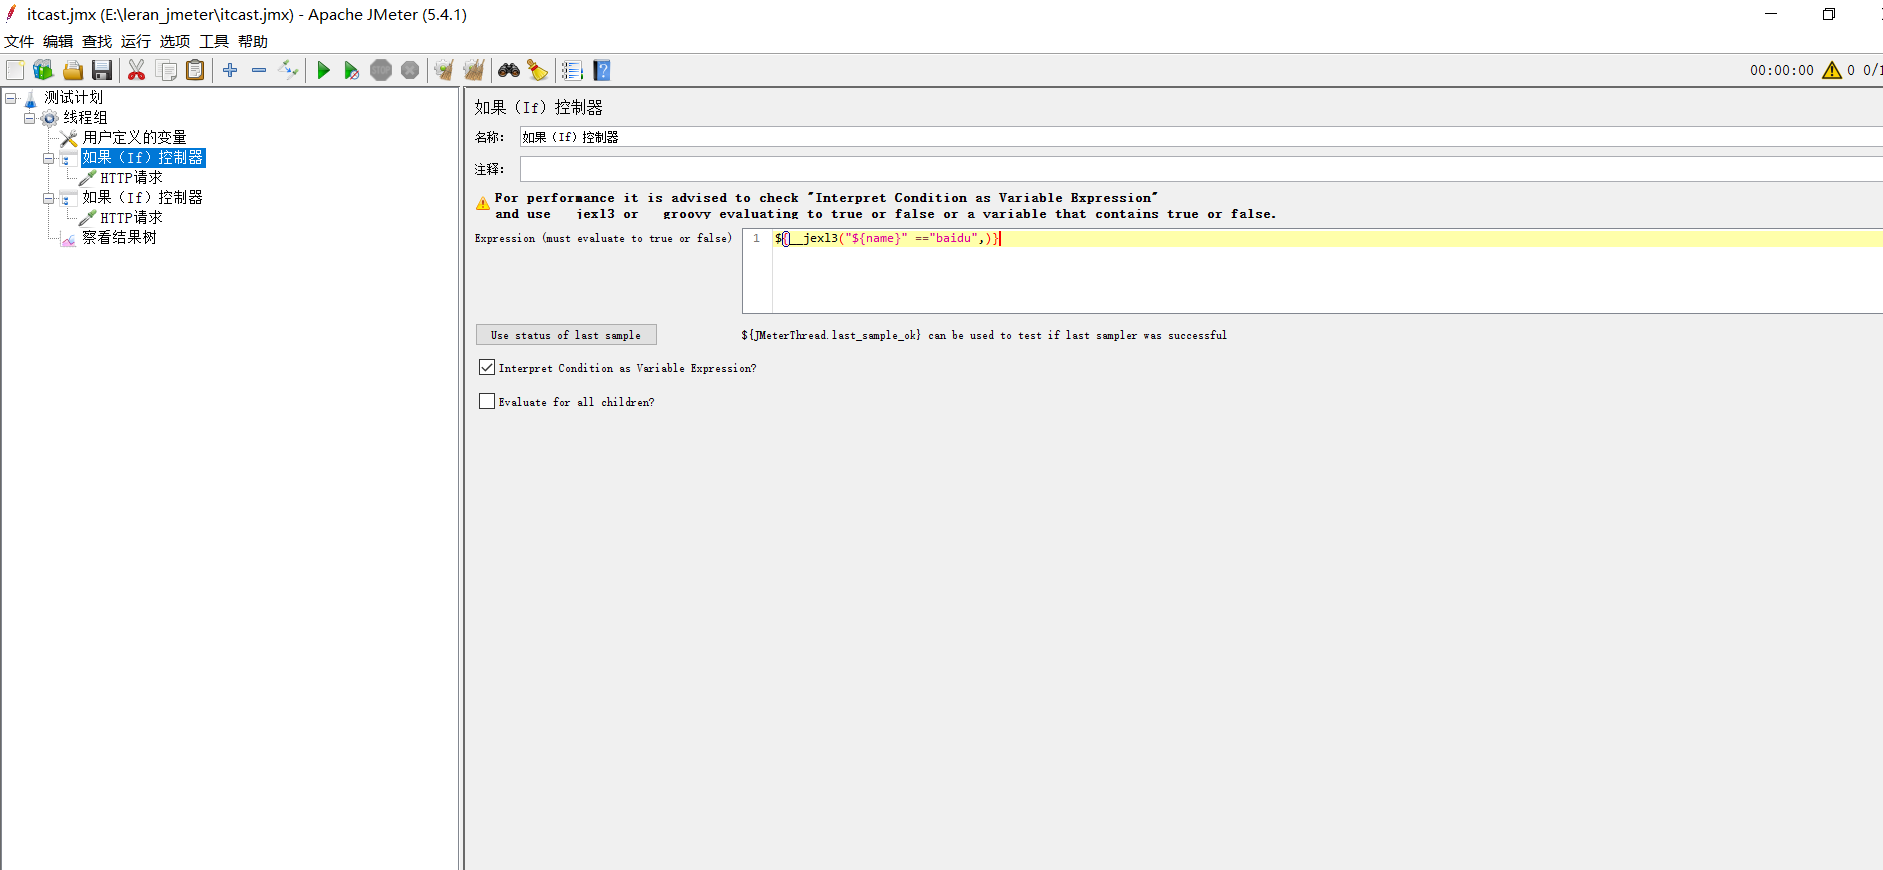This screenshot has width=1883, height=870.
Task: Open the 帮助 menu
Action: (253, 41)
